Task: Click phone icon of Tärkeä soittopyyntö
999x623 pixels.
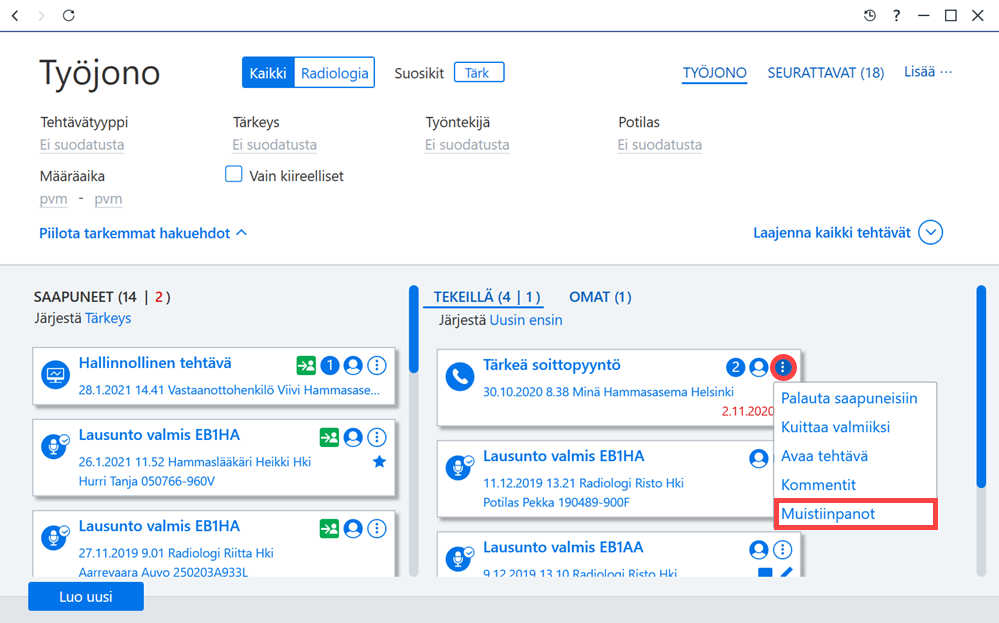Action: tap(460, 376)
